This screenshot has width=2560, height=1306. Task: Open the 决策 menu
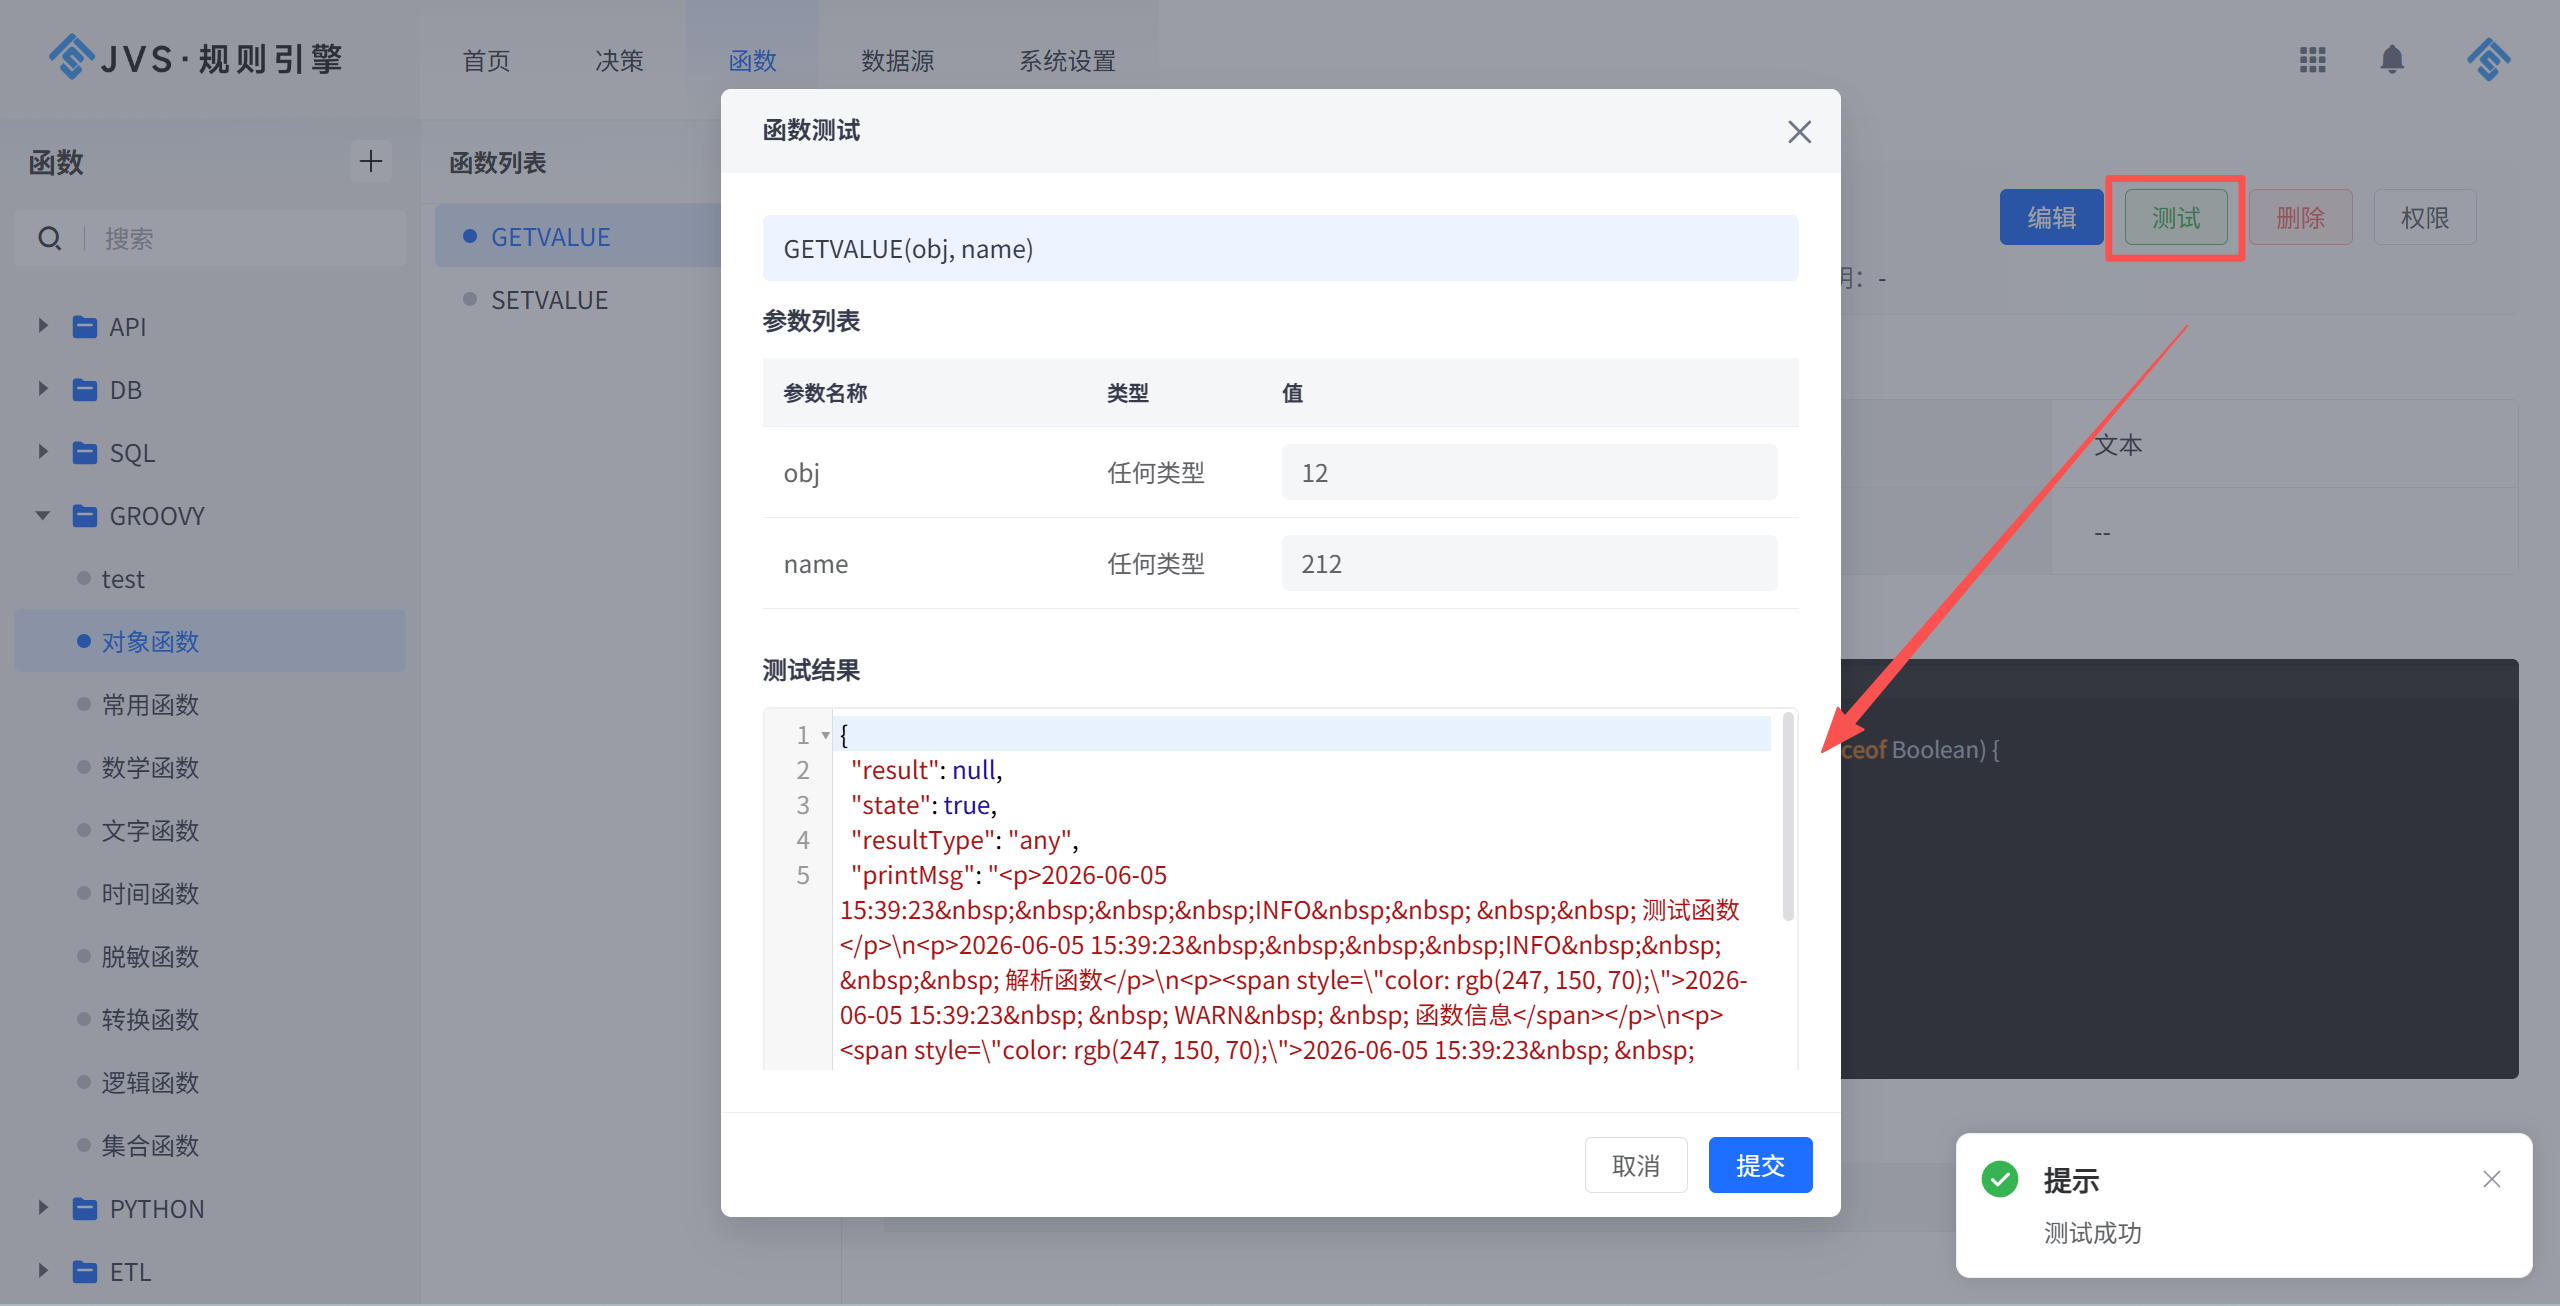pyautogui.click(x=619, y=61)
